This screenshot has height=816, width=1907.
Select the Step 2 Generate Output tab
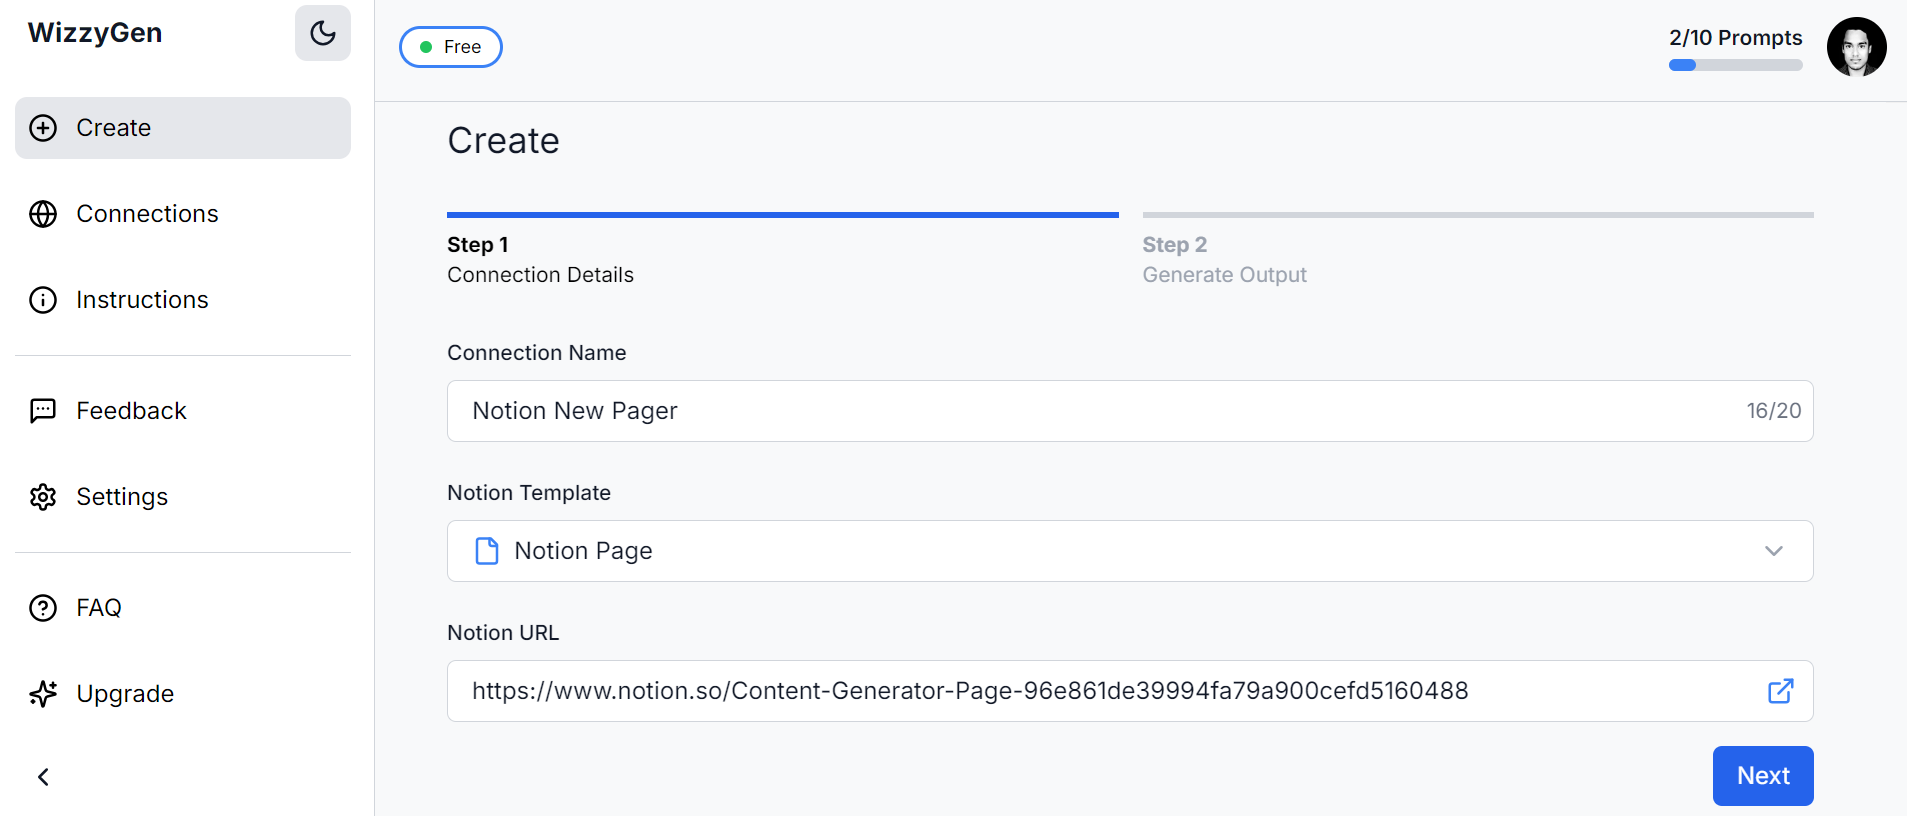[1224, 259]
